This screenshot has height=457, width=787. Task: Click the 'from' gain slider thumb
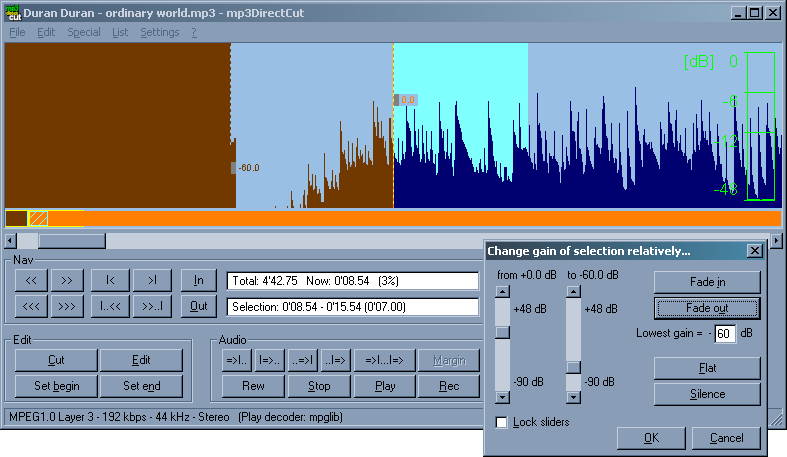(x=502, y=333)
